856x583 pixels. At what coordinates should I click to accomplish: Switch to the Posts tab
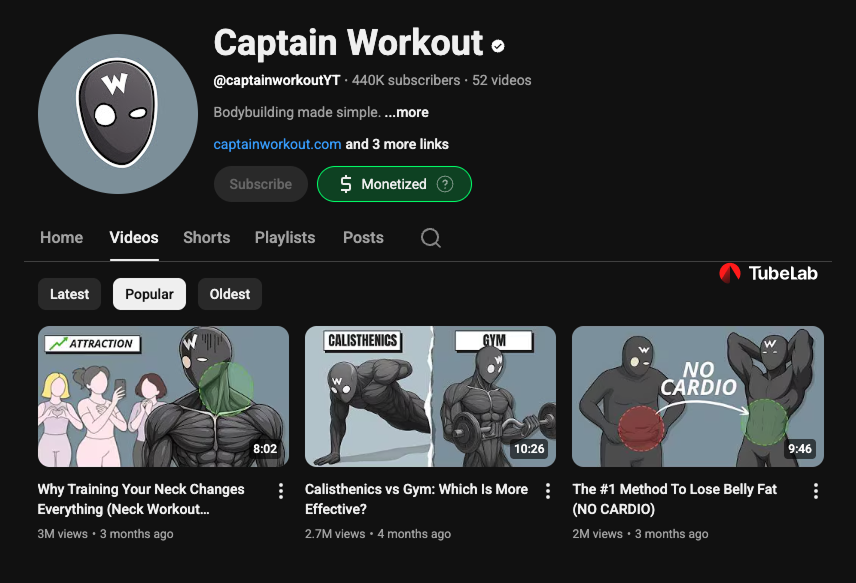pos(363,237)
